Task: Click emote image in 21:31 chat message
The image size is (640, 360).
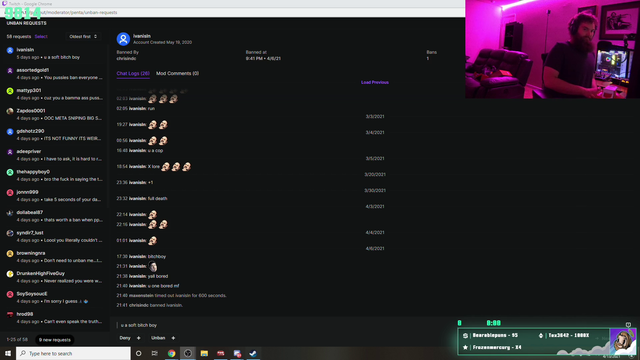Action: [x=153, y=267]
